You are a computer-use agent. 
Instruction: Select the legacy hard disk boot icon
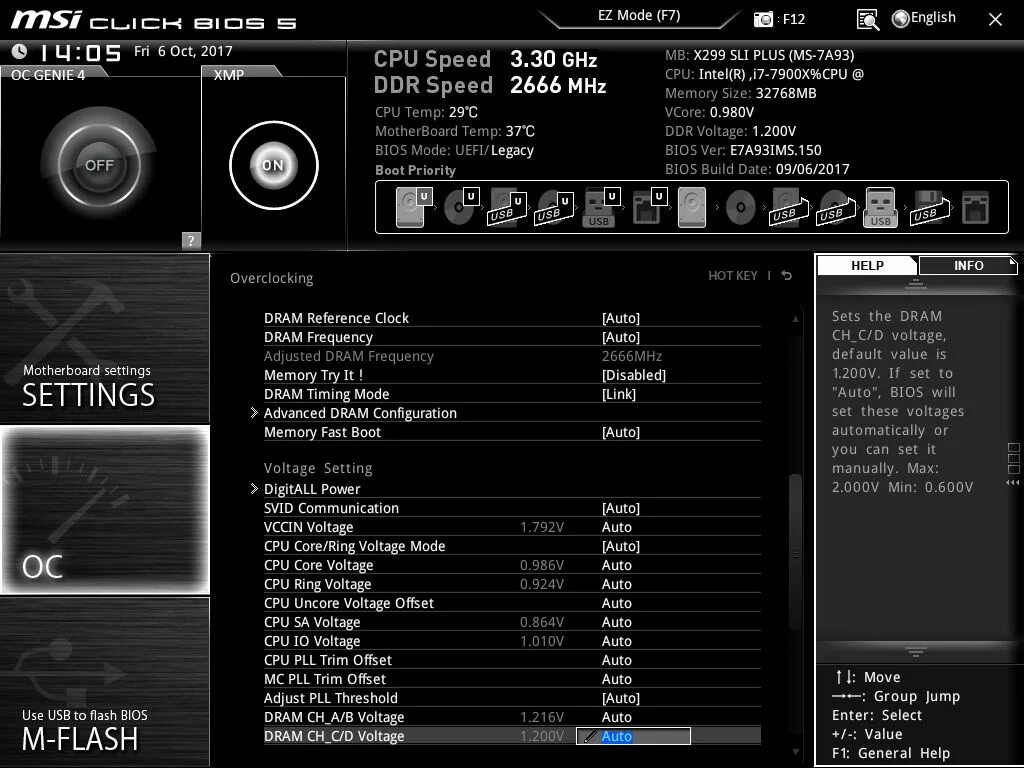[x=692, y=207]
